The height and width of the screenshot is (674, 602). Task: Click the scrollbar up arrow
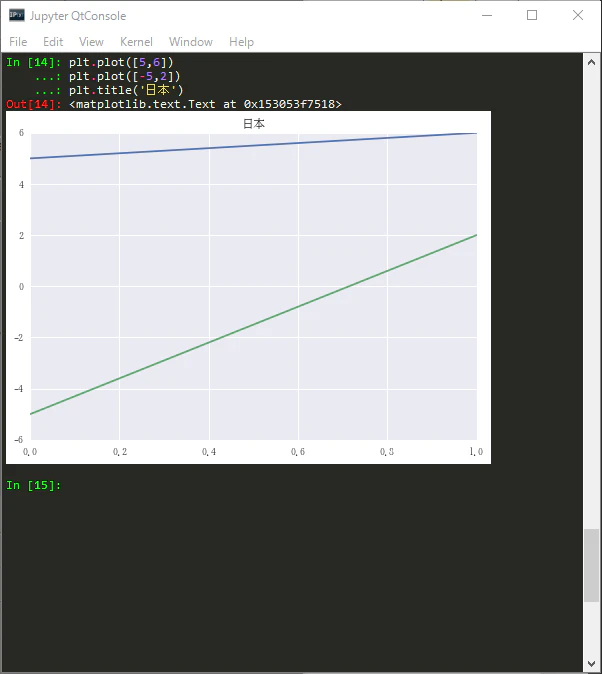tap(591, 62)
